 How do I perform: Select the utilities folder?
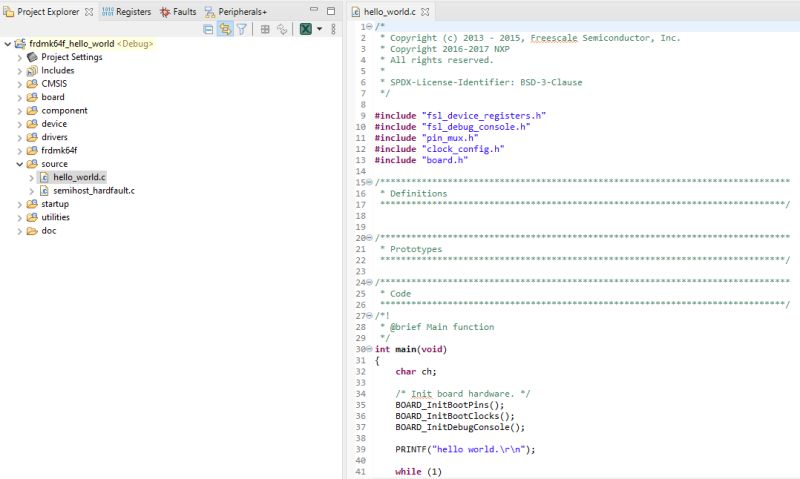[56, 217]
